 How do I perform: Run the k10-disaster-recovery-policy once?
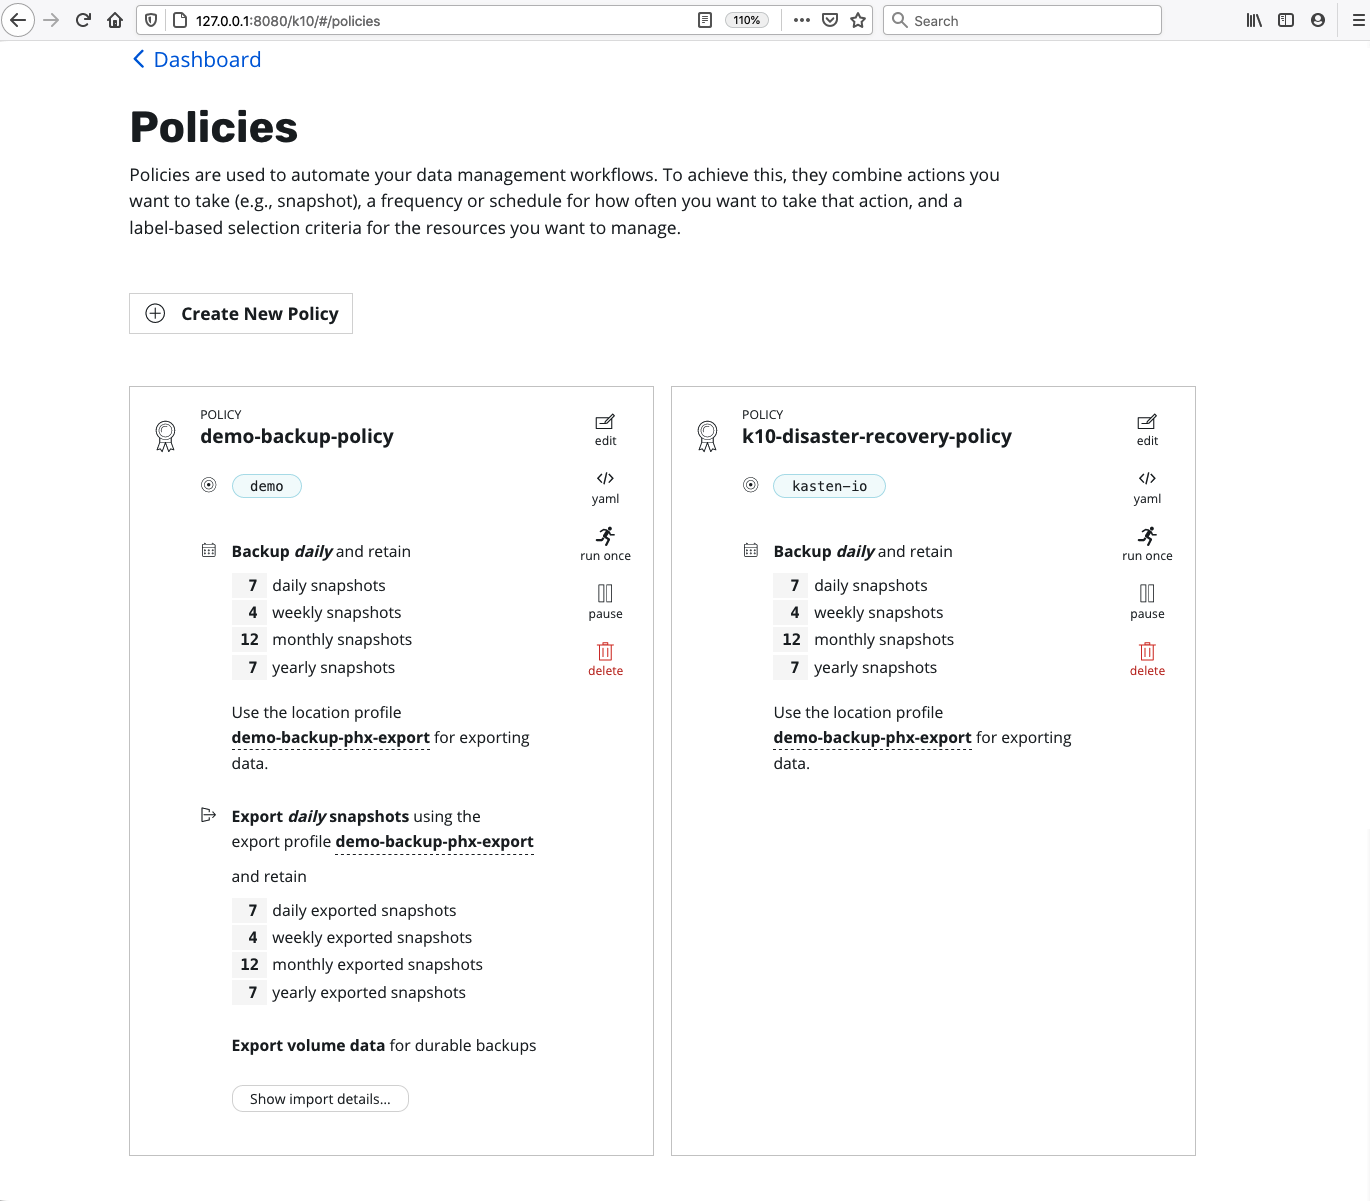(x=1146, y=543)
